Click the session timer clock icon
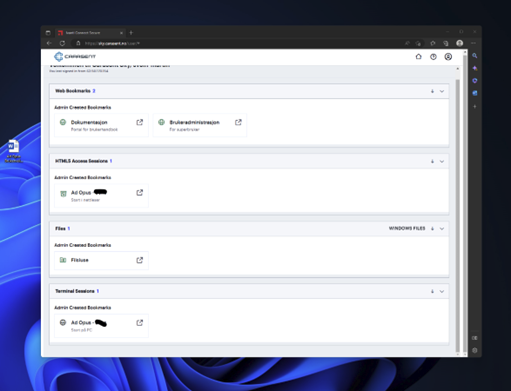 tap(433, 57)
